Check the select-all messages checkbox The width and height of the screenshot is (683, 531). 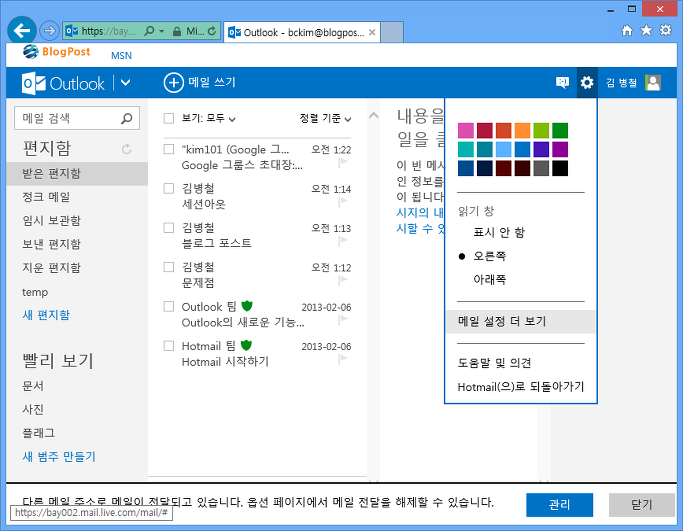click(169, 118)
